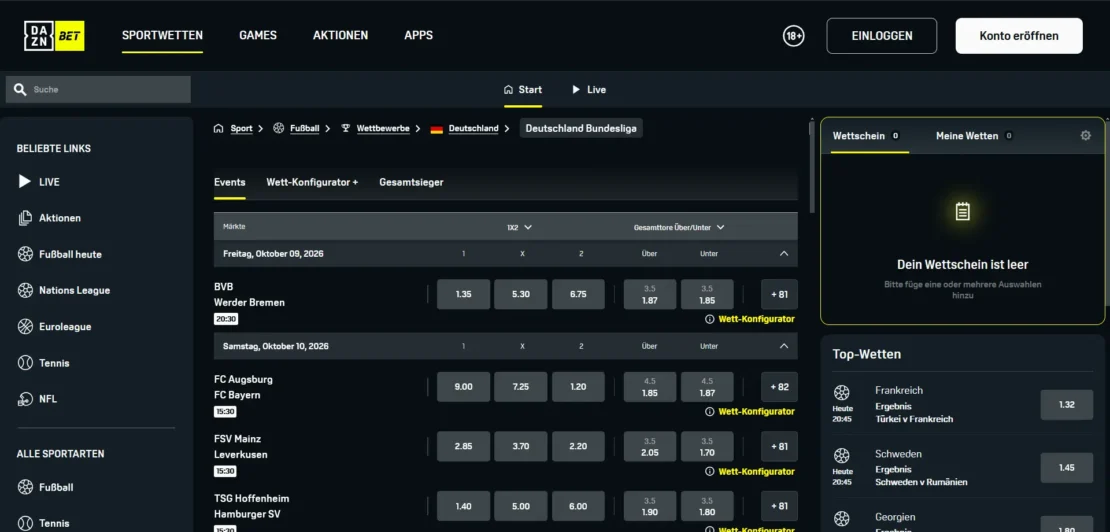Screen dimensions: 1110x532
Task: Click the EINLOGGEN button
Action: point(881,36)
